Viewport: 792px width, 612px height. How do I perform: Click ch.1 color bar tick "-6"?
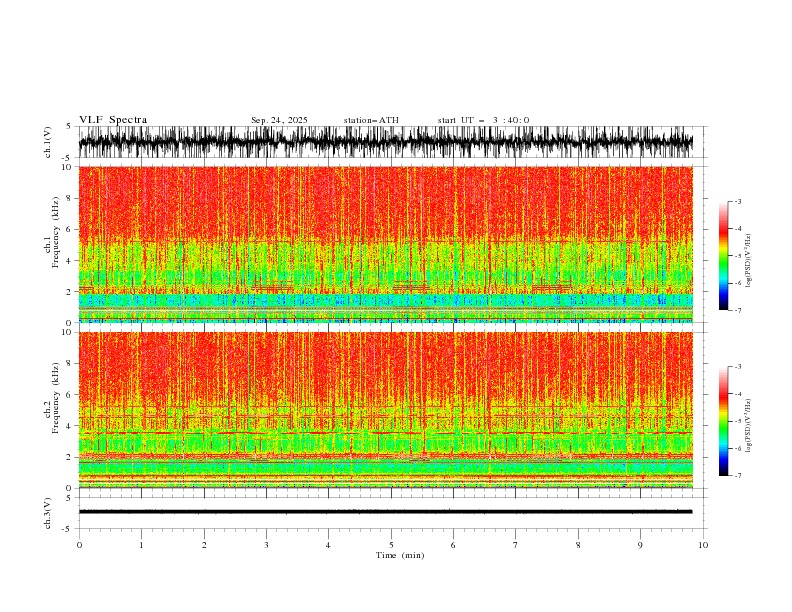pos(738,283)
